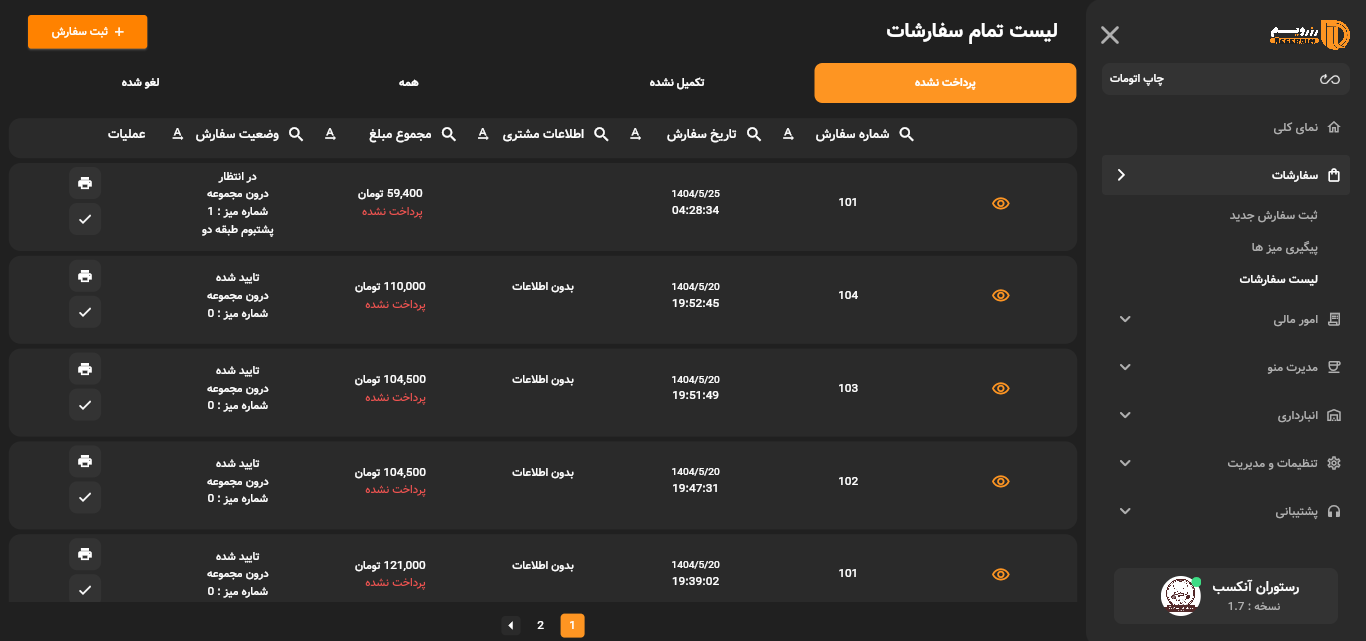Image resolution: width=1366 pixels, height=641 pixels.
Task: Click the ثبت سفارش button
Action: point(87,32)
